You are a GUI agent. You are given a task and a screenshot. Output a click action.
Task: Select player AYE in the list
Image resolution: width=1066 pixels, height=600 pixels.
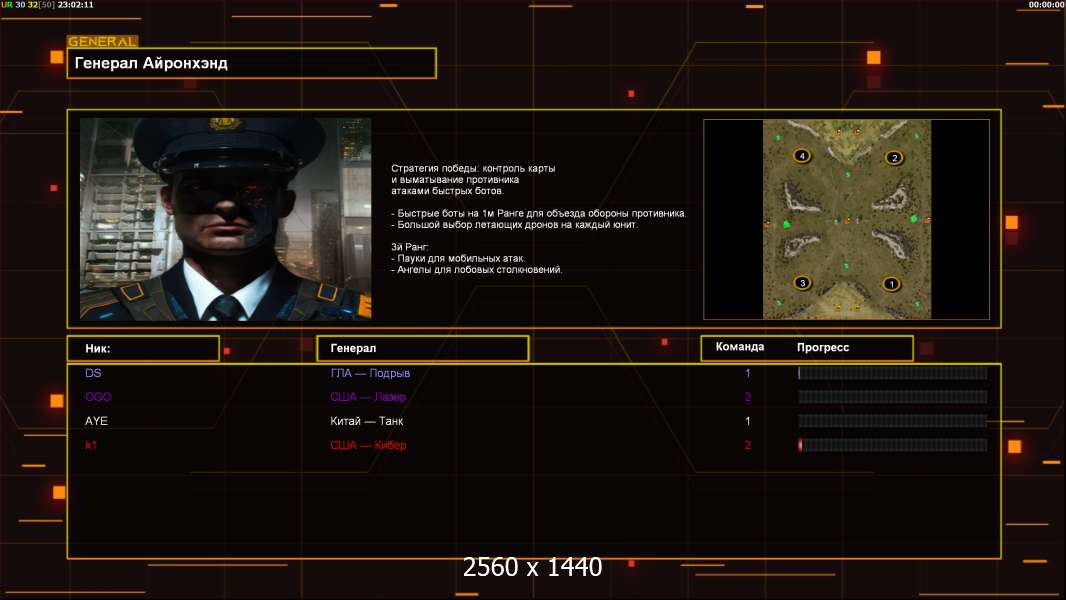(97, 421)
